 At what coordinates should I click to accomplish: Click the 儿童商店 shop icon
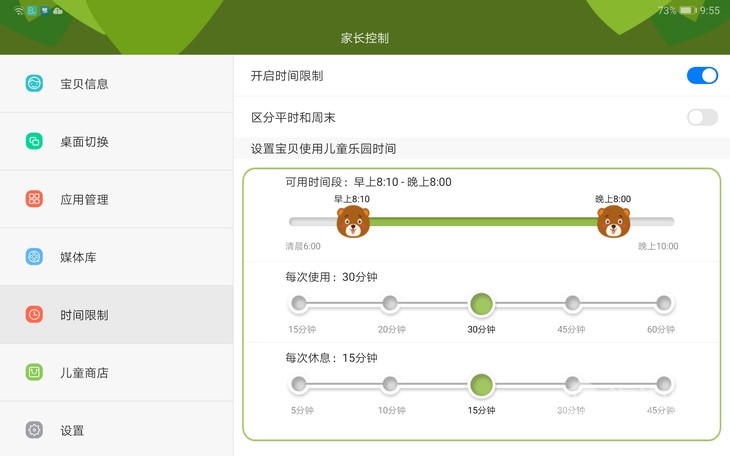tap(34, 372)
